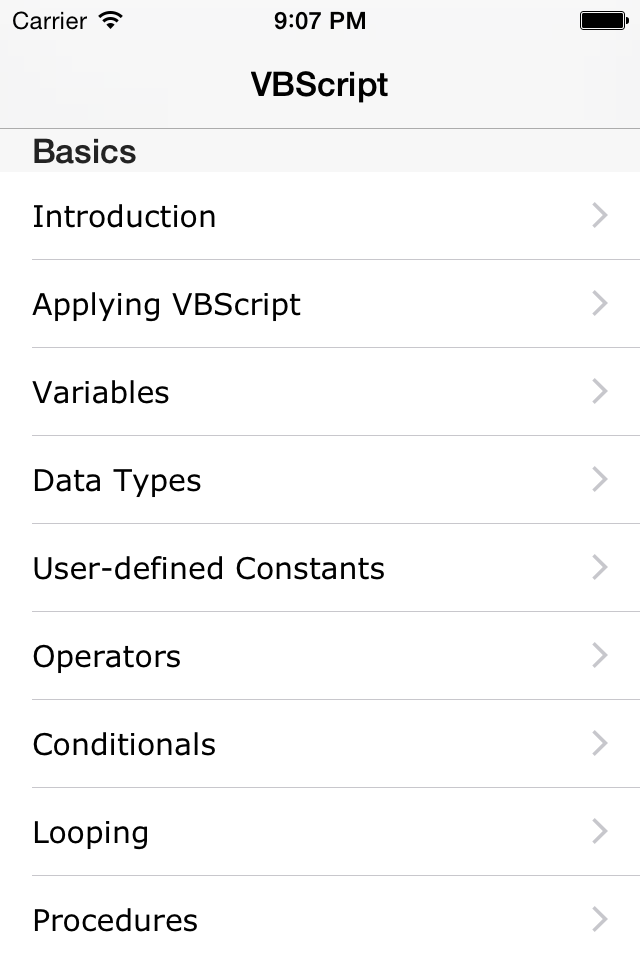Image resolution: width=640 pixels, height=960 pixels.
Task: Tap the clock showing 9:07 PM
Action: (x=320, y=20)
